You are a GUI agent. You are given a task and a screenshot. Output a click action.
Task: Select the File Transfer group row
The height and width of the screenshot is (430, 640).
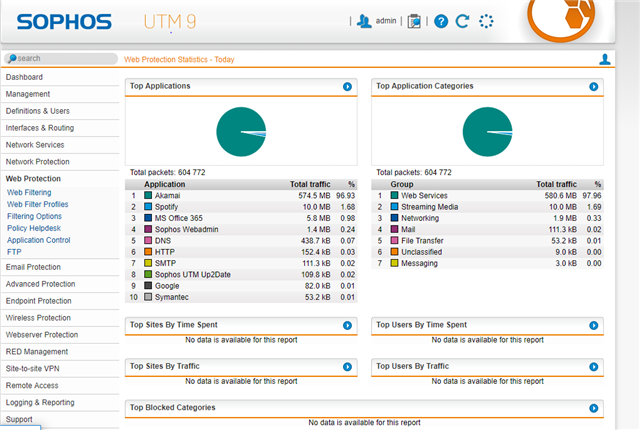(x=487, y=241)
